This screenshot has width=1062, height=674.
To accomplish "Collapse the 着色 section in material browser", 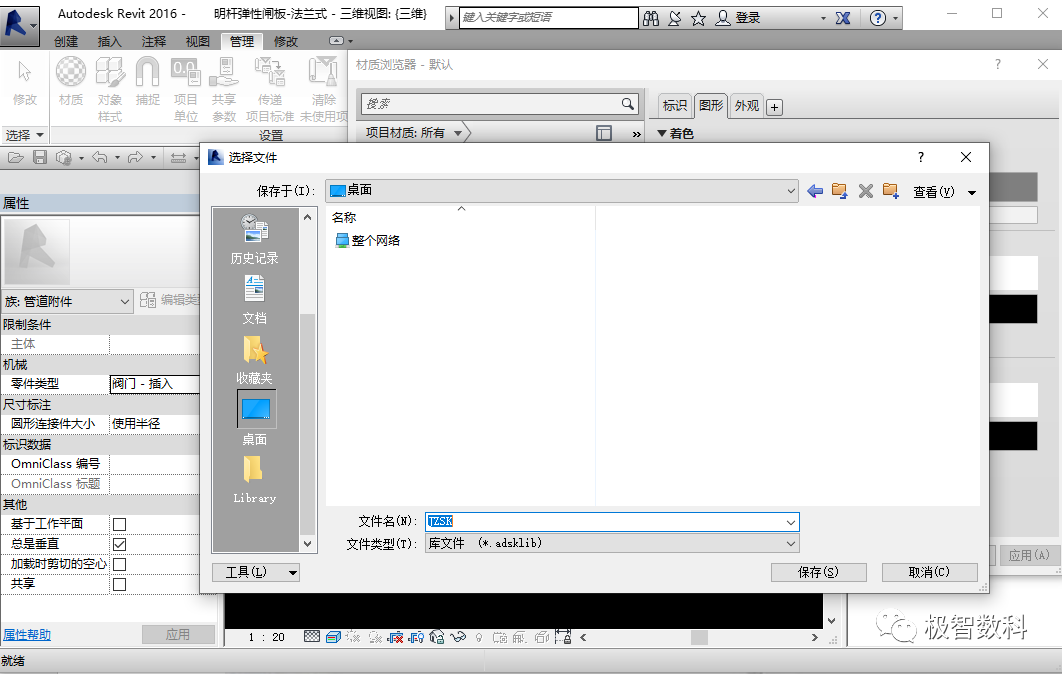I will (662, 133).
